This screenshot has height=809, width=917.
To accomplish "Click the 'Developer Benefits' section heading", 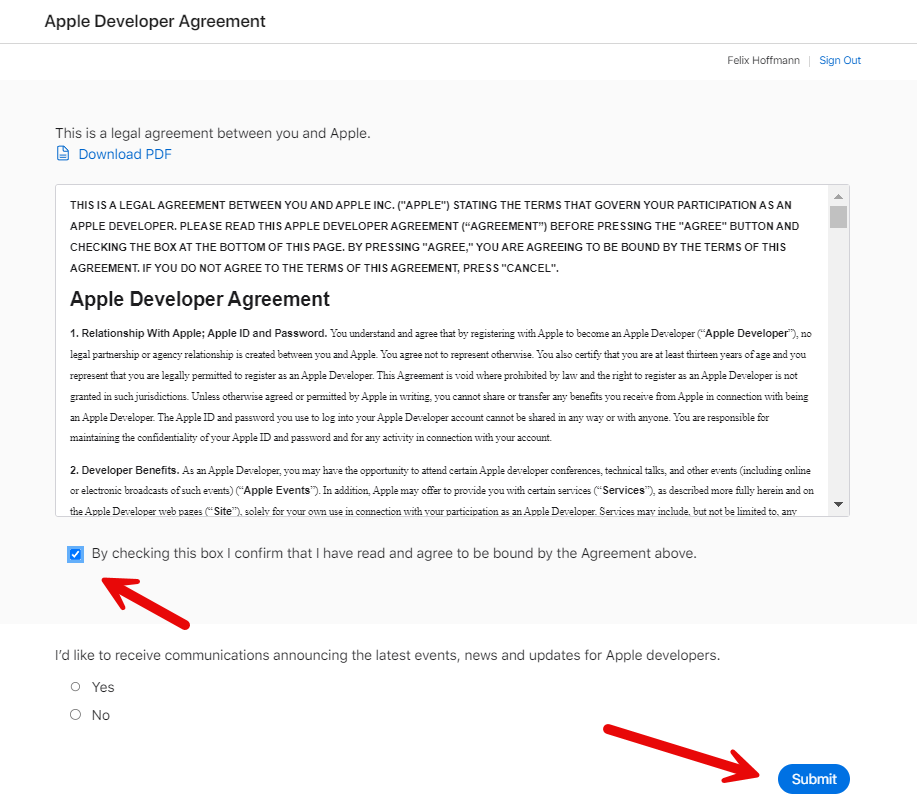I will 124,470.
